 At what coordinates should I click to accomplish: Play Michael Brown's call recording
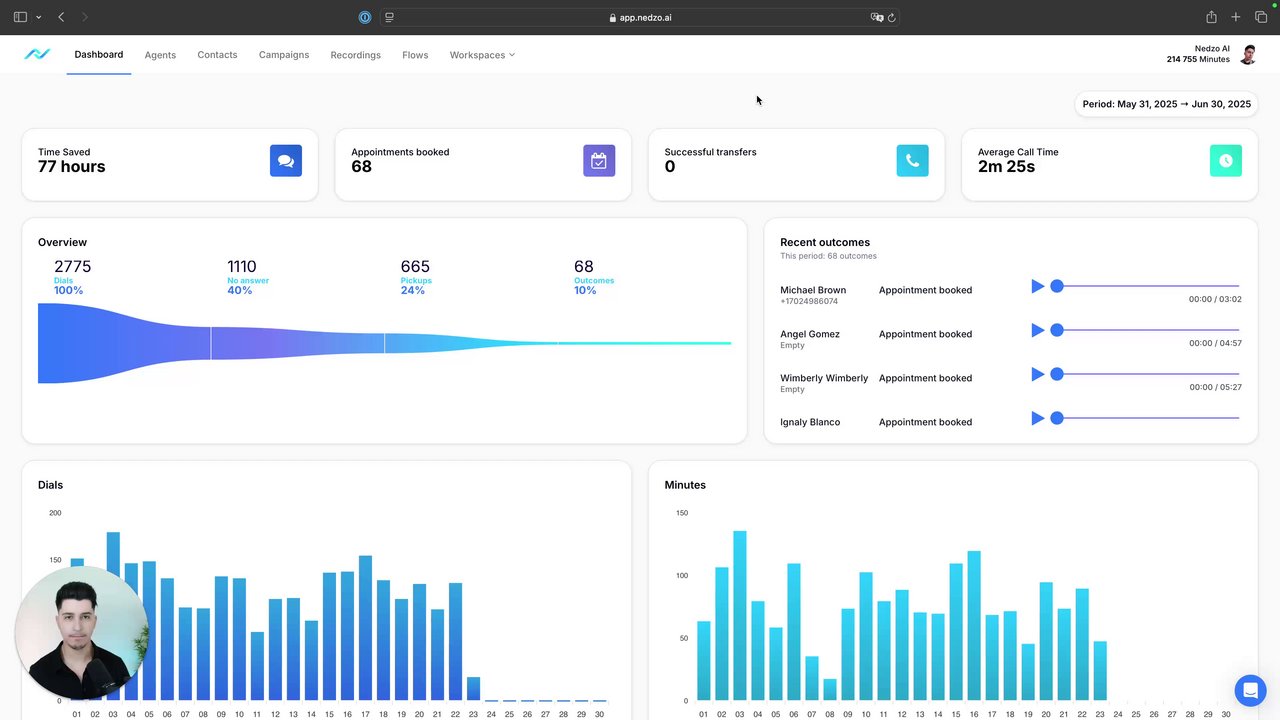[1037, 286]
